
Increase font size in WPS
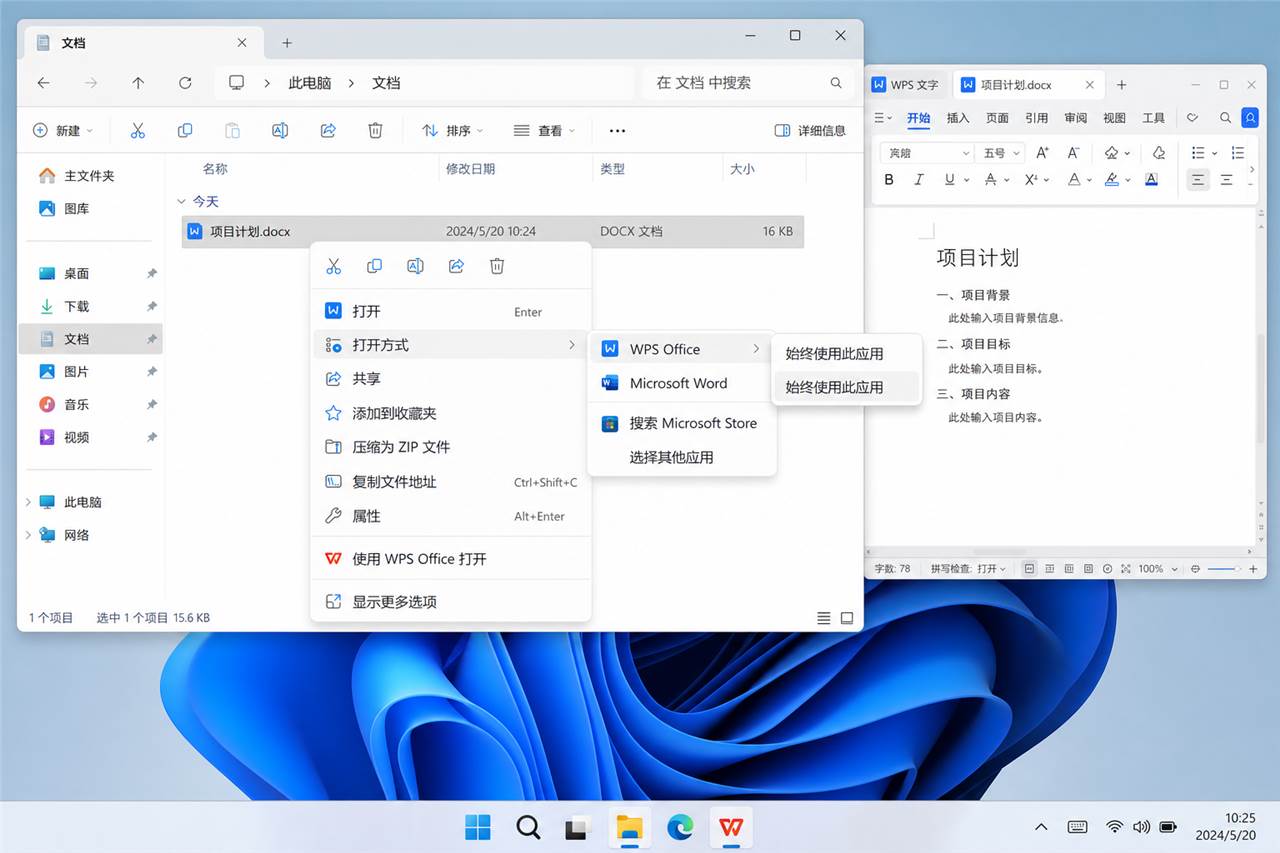(x=1042, y=153)
